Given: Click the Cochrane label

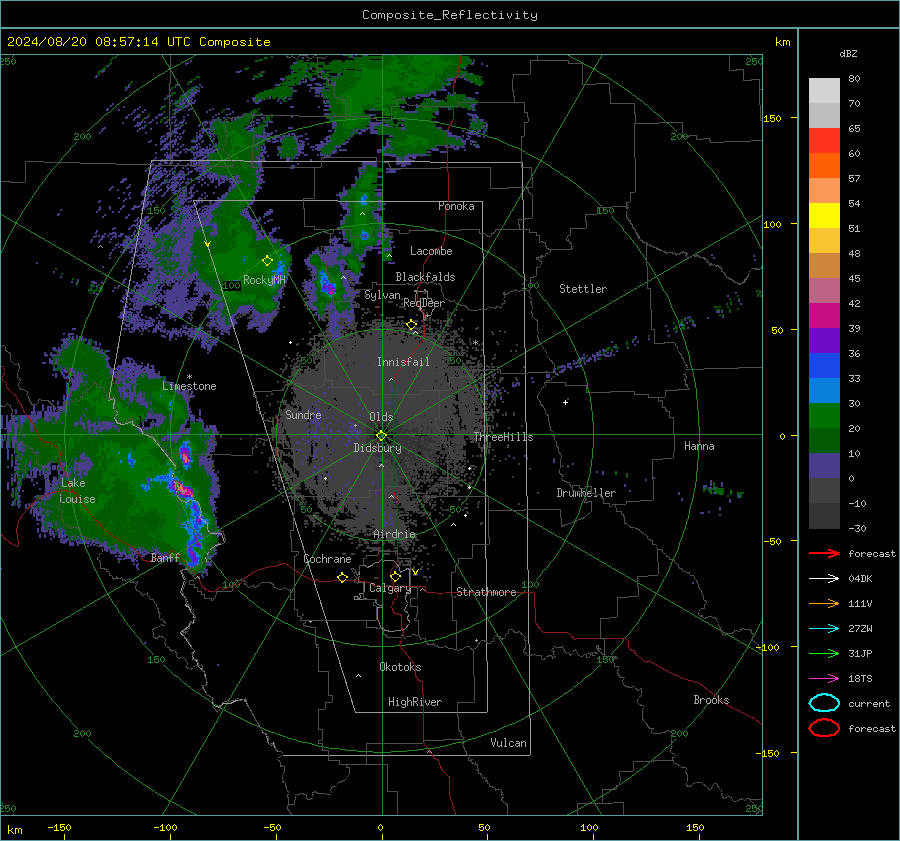Looking at the screenshot, I should (x=327, y=559).
